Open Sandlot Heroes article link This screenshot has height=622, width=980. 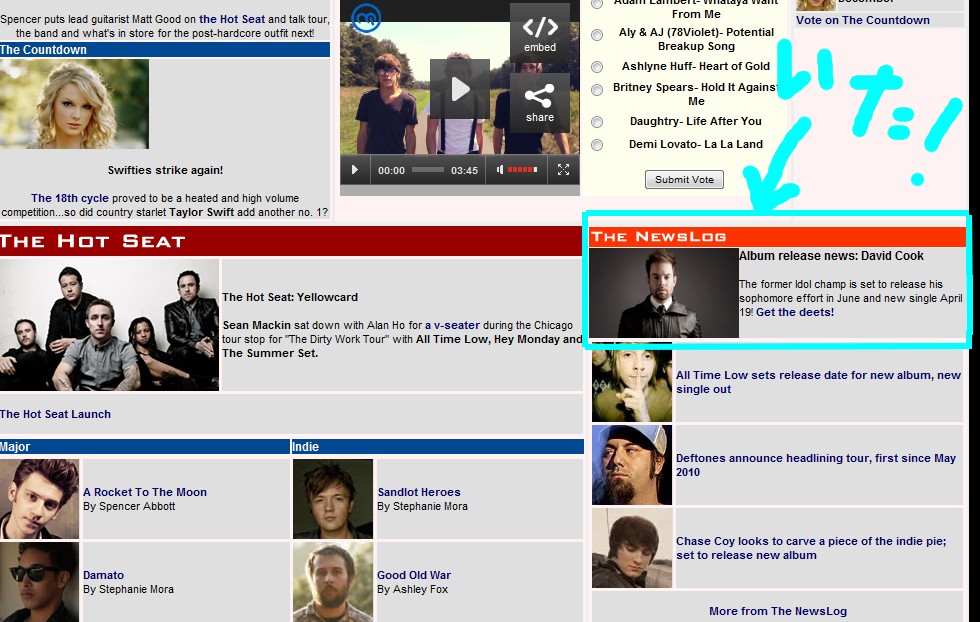point(419,492)
